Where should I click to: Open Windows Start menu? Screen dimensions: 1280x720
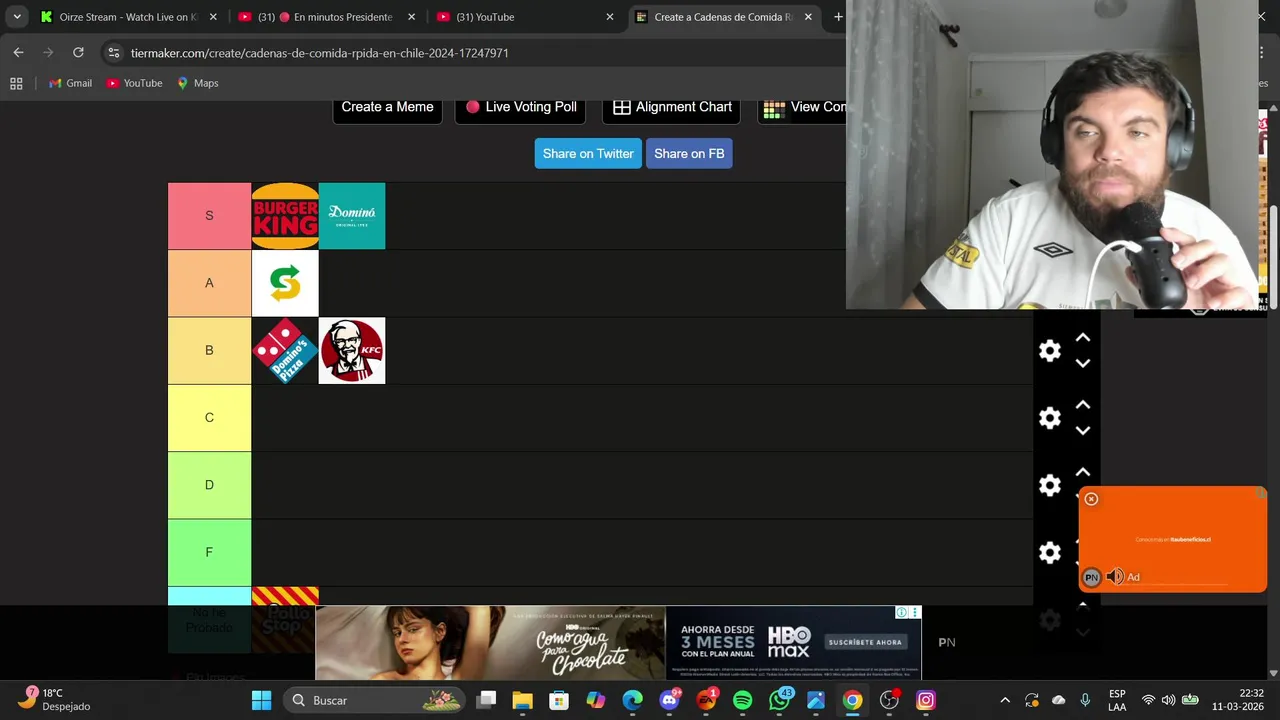261,700
